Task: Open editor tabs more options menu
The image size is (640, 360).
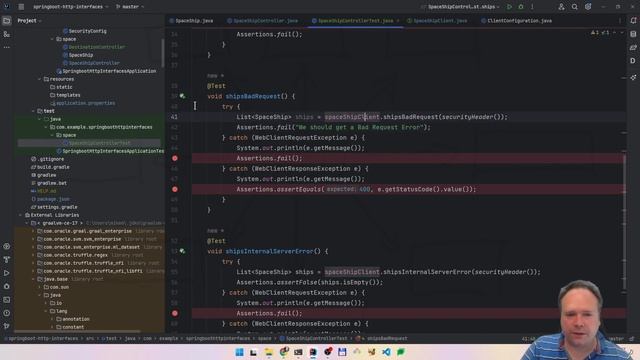Action: click(x=620, y=20)
